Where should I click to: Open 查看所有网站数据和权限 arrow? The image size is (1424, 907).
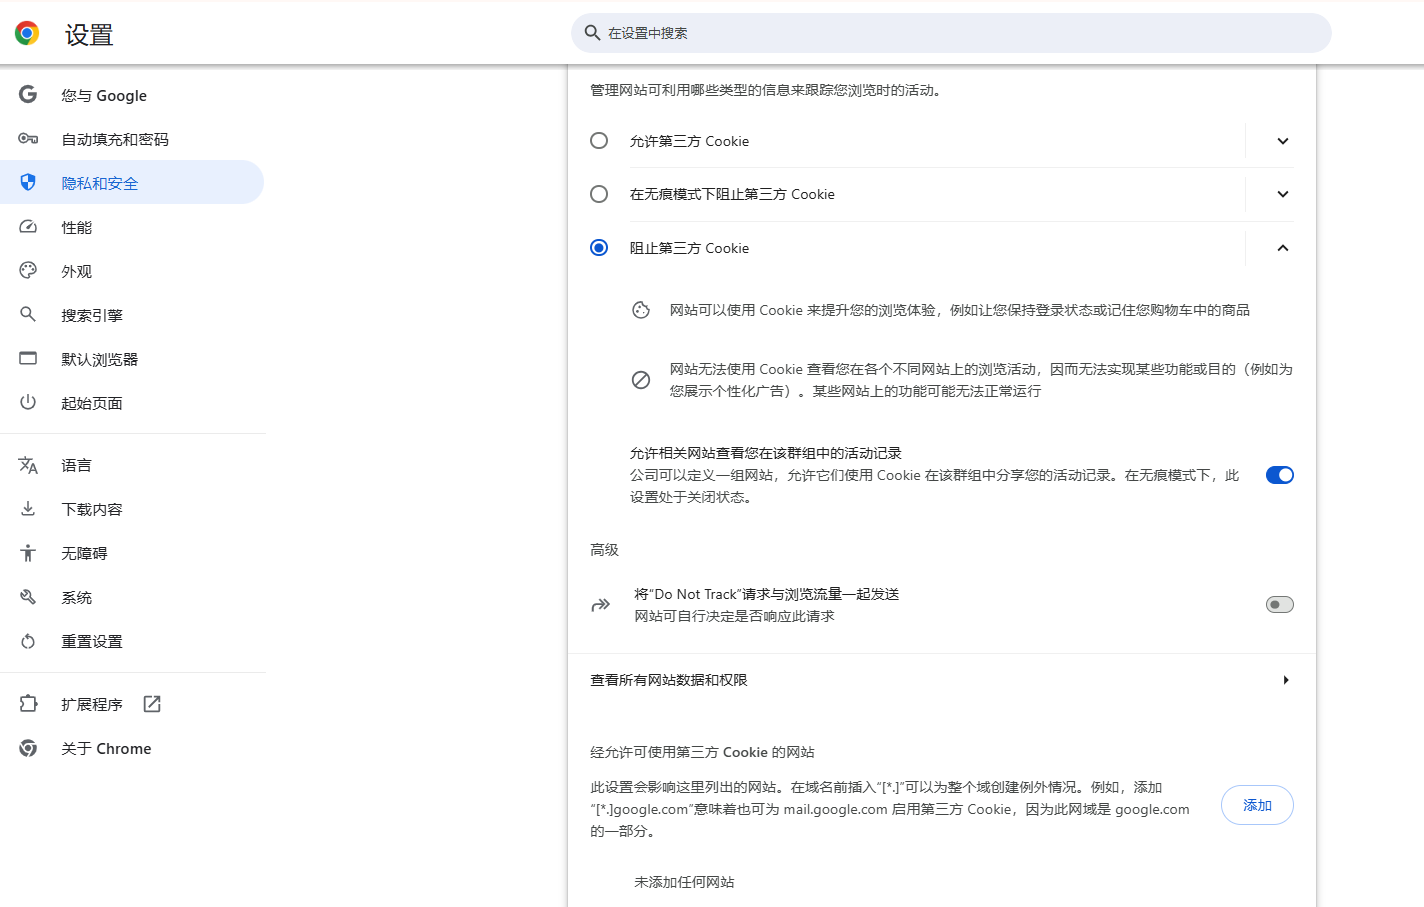(x=1286, y=680)
